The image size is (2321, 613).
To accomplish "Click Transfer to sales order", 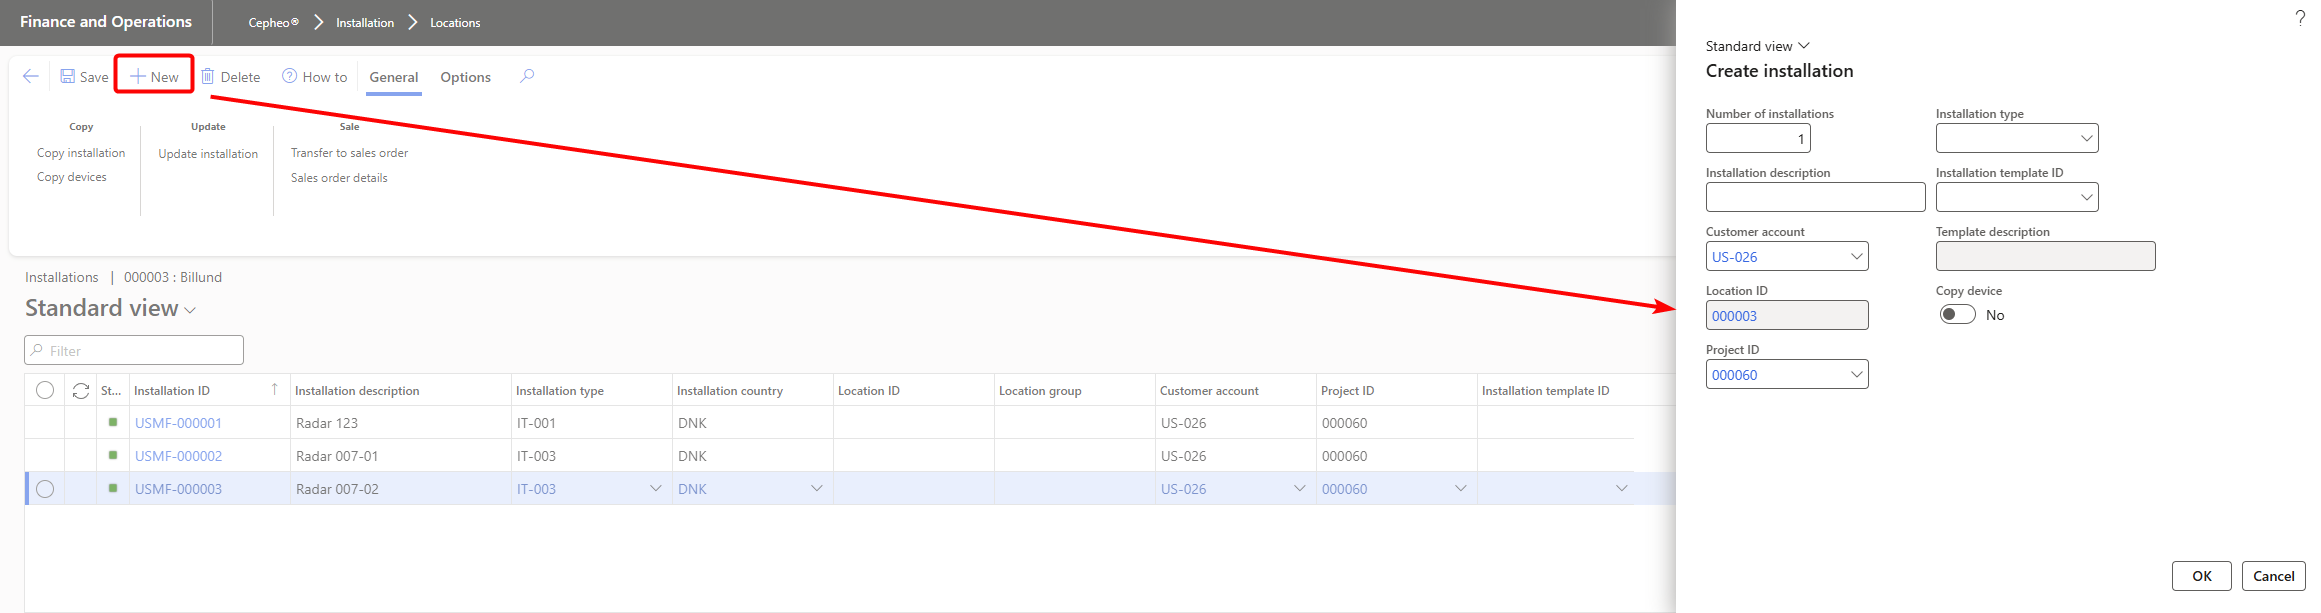I will 349,153.
